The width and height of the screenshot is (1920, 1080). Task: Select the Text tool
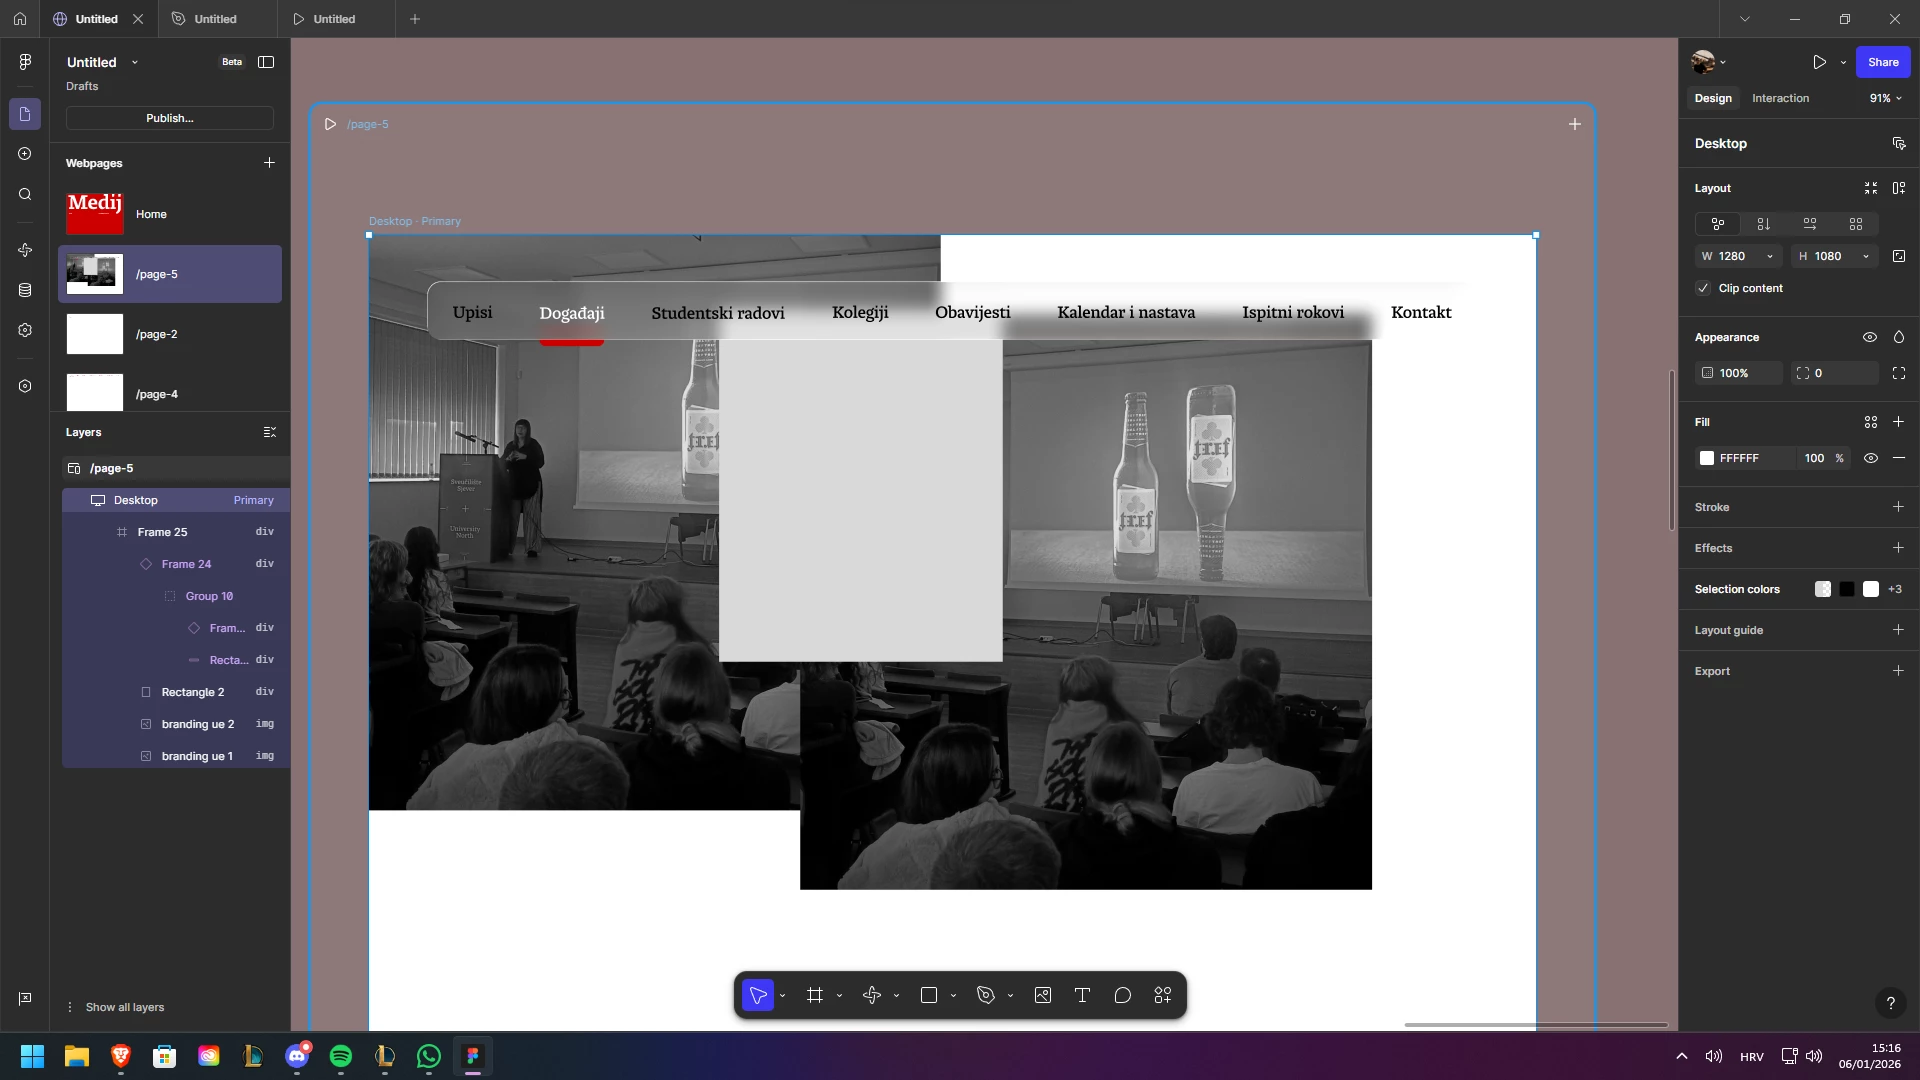1083,995
